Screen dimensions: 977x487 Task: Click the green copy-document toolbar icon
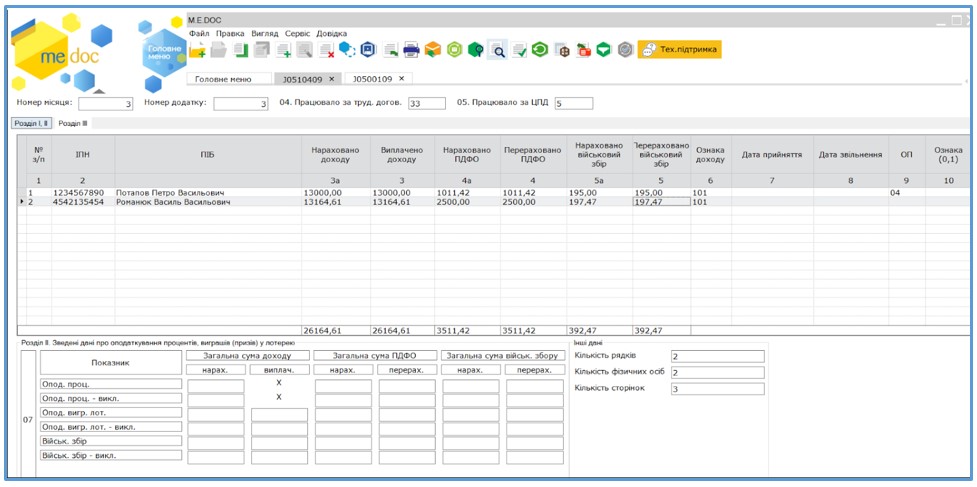click(241, 50)
